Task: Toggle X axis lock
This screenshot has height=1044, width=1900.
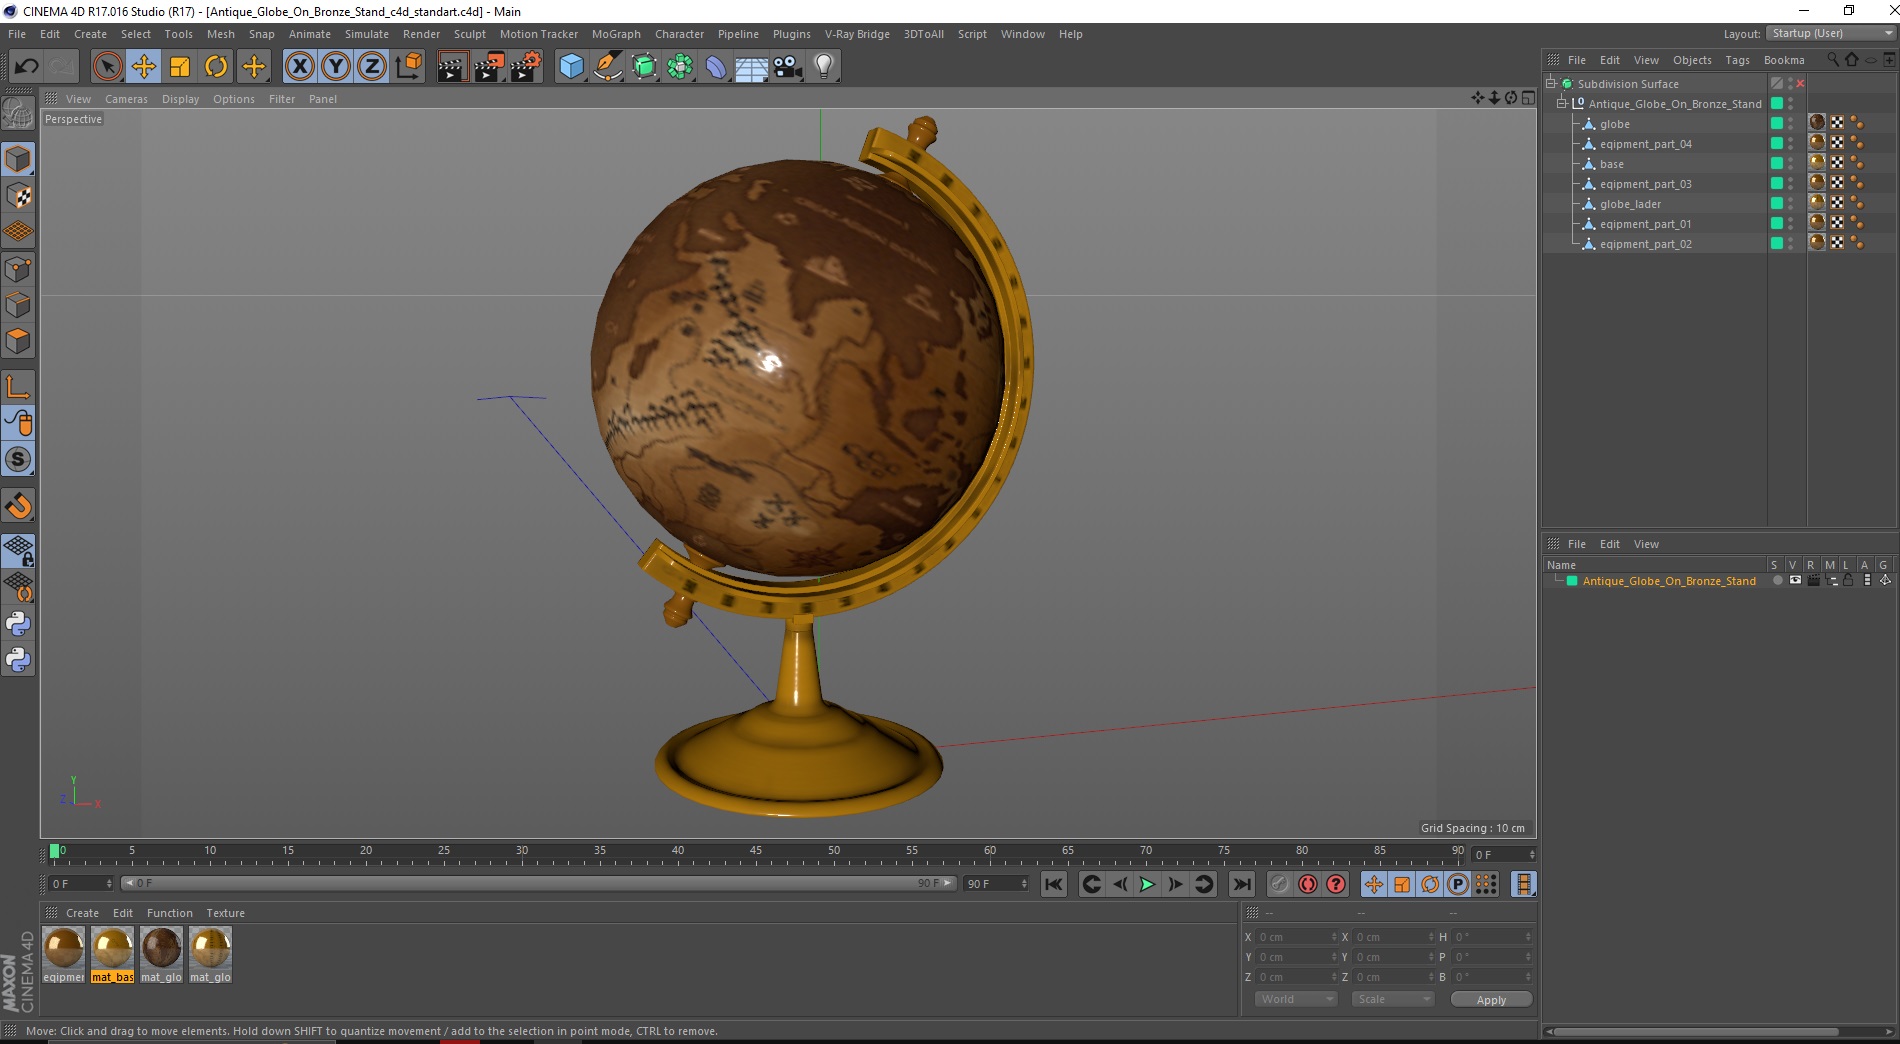Action: [x=299, y=67]
